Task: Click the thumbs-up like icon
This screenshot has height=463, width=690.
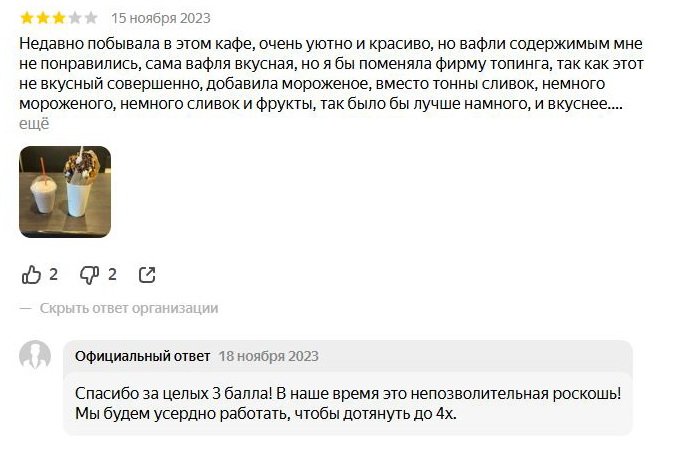Action: click(x=32, y=274)
